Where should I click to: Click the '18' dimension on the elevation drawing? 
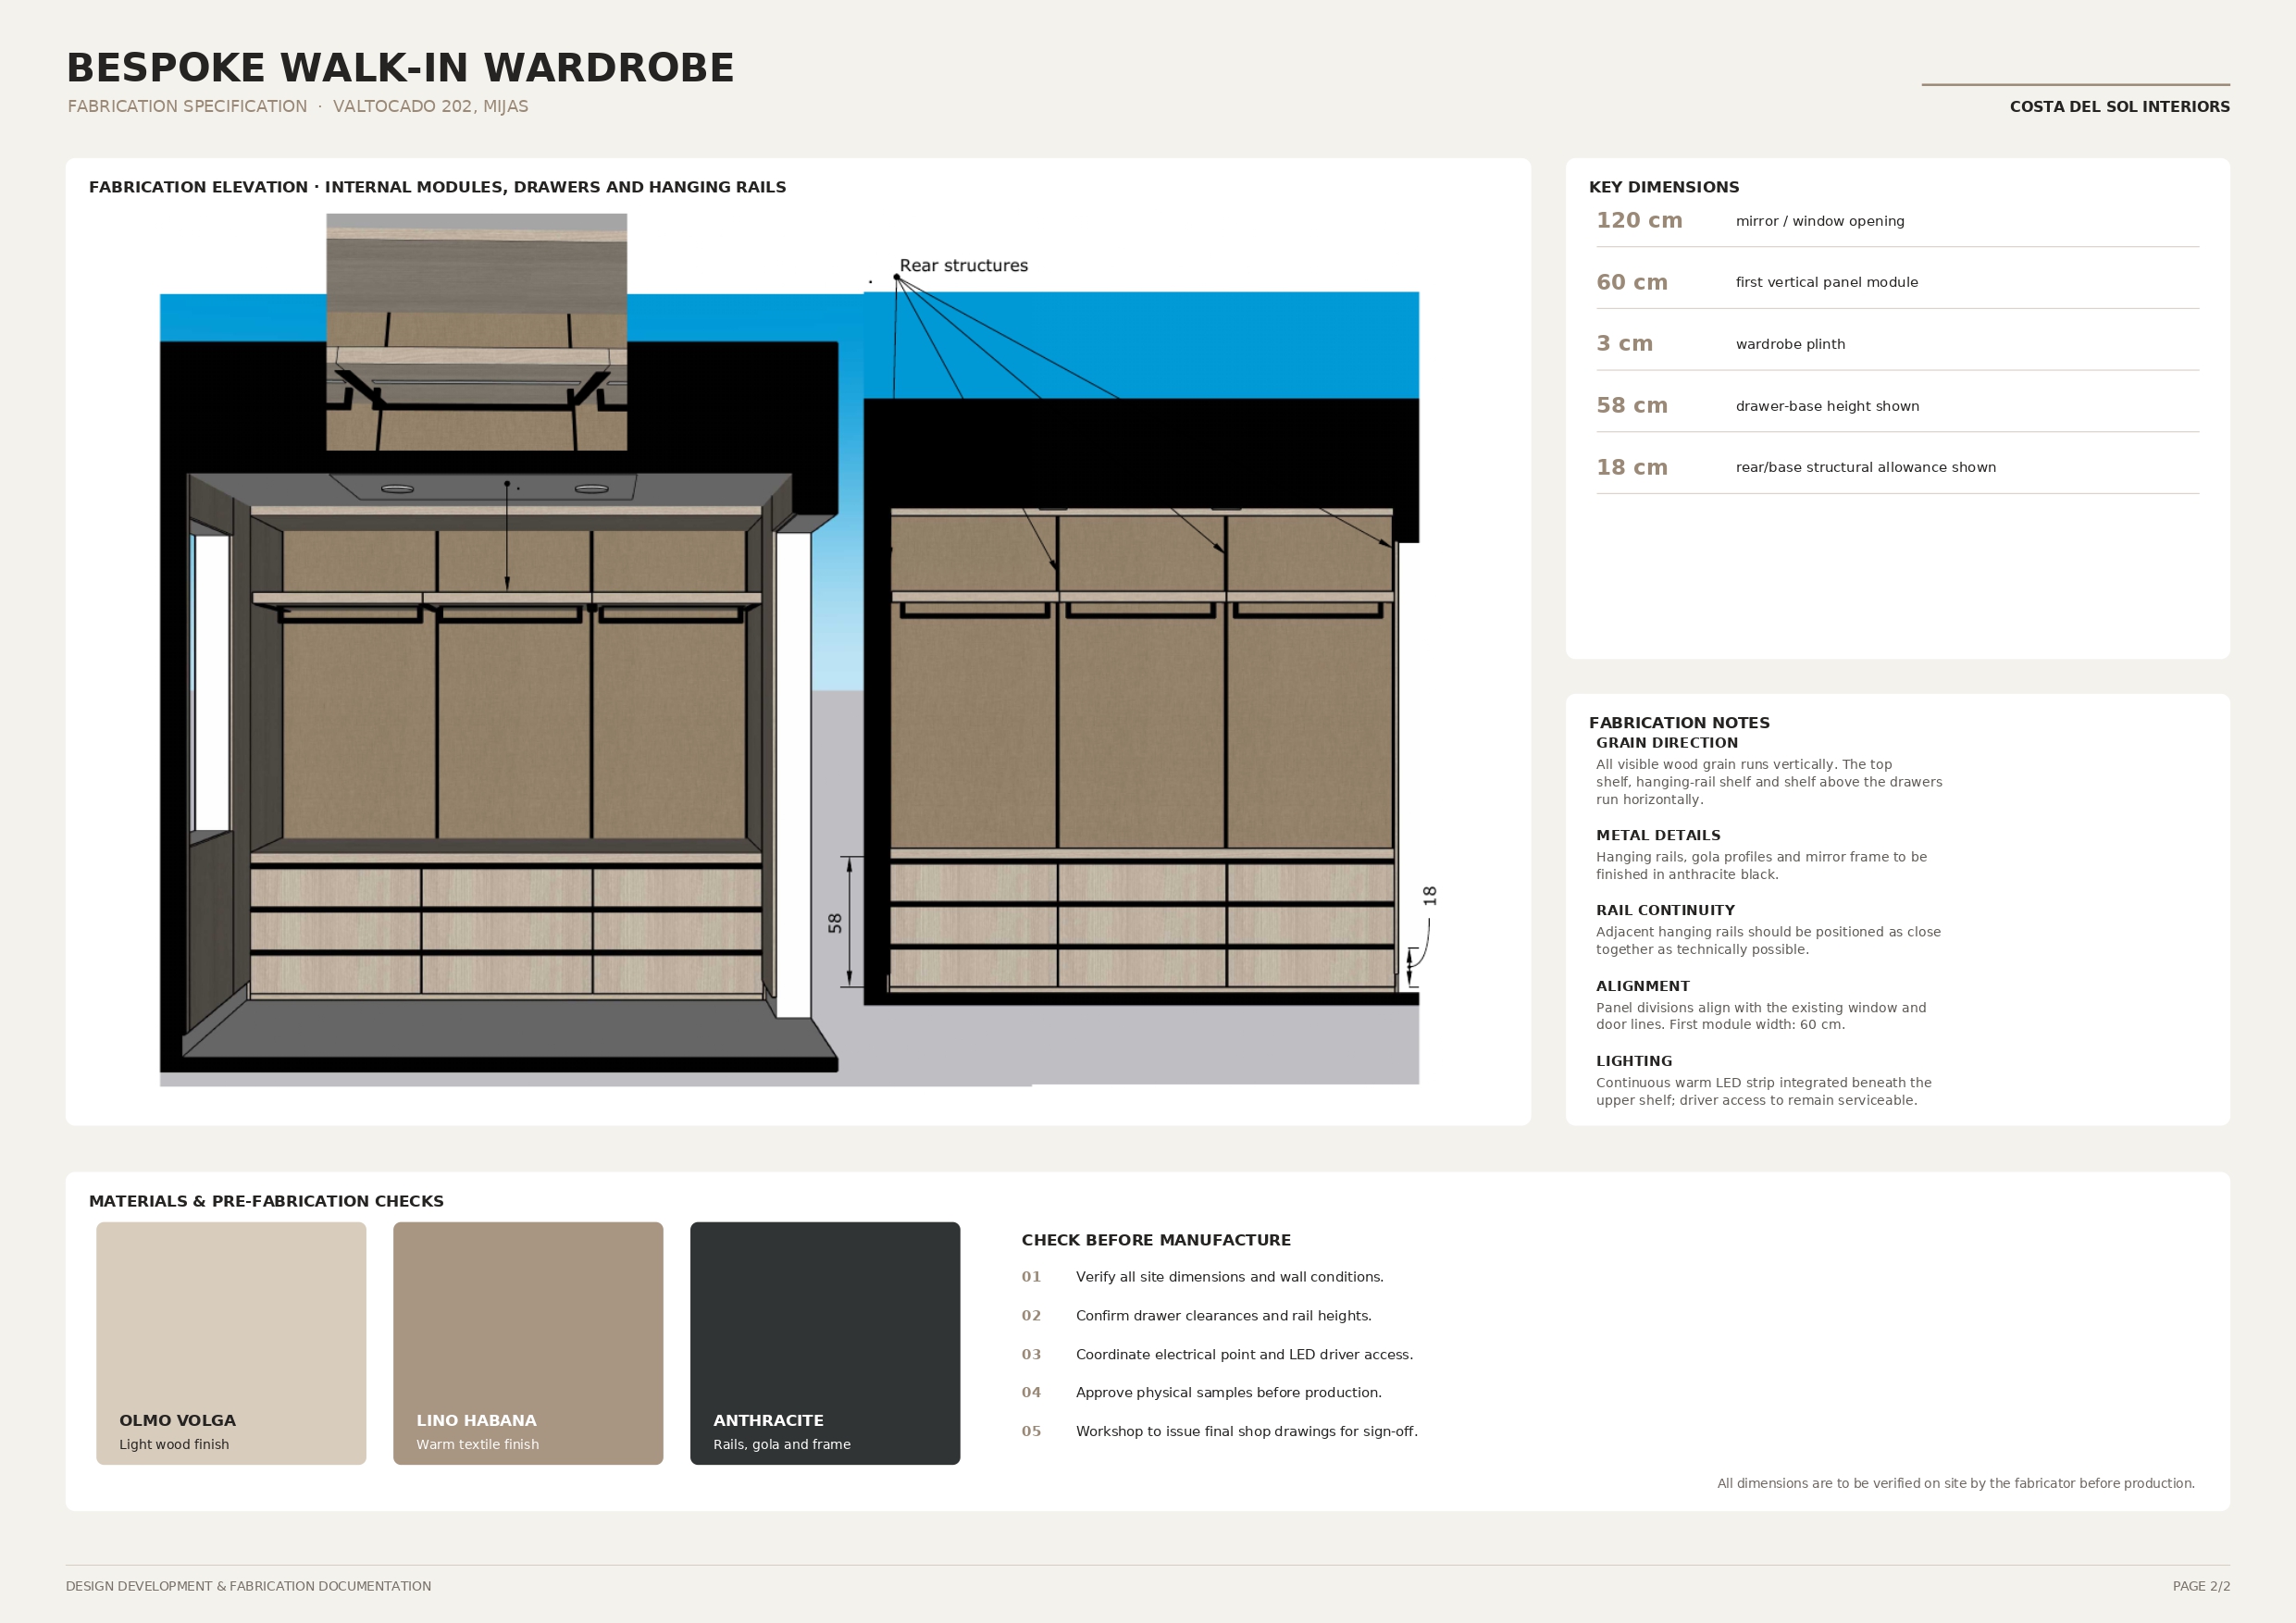(x=1430, y=896)
